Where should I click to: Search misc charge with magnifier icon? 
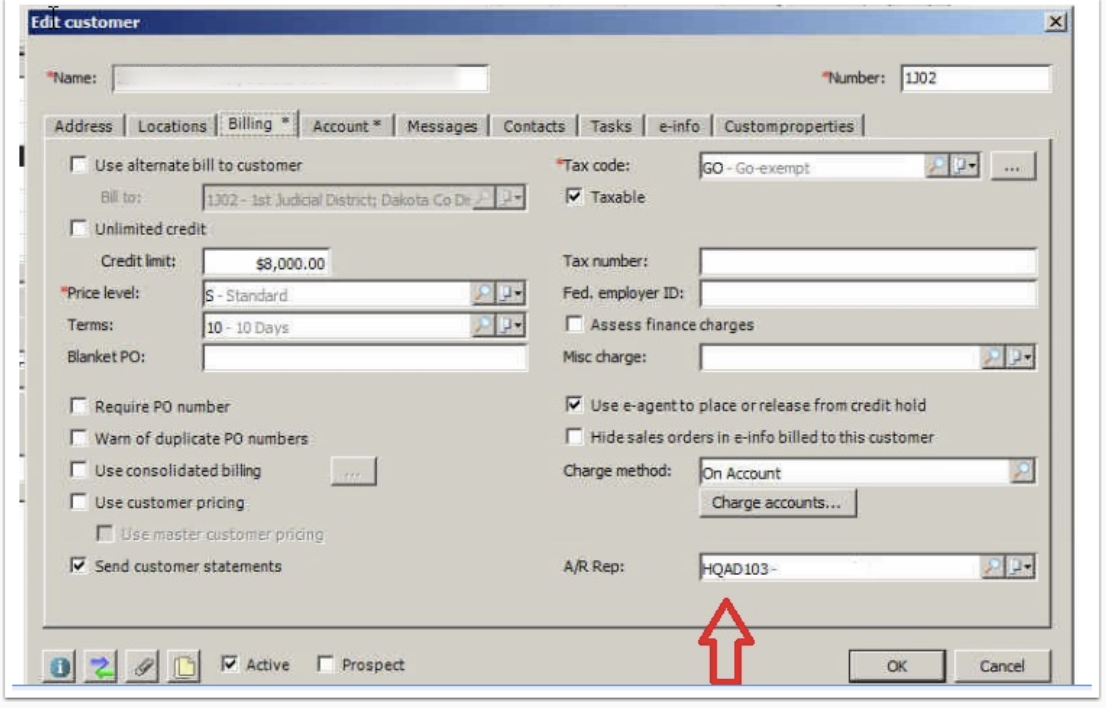(992, 357)
